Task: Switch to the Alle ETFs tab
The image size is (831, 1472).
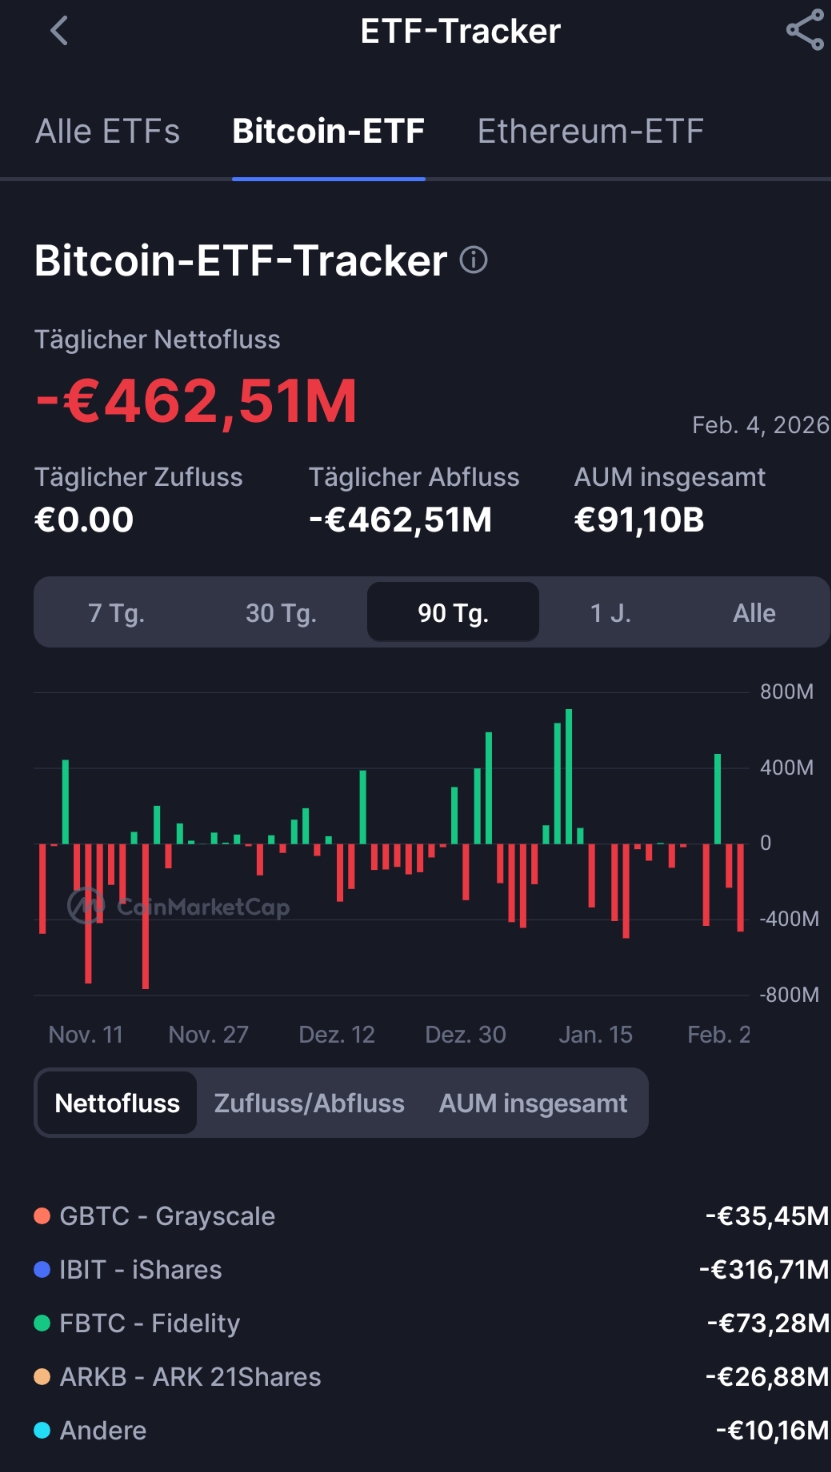Action: [x=108, y=131]
